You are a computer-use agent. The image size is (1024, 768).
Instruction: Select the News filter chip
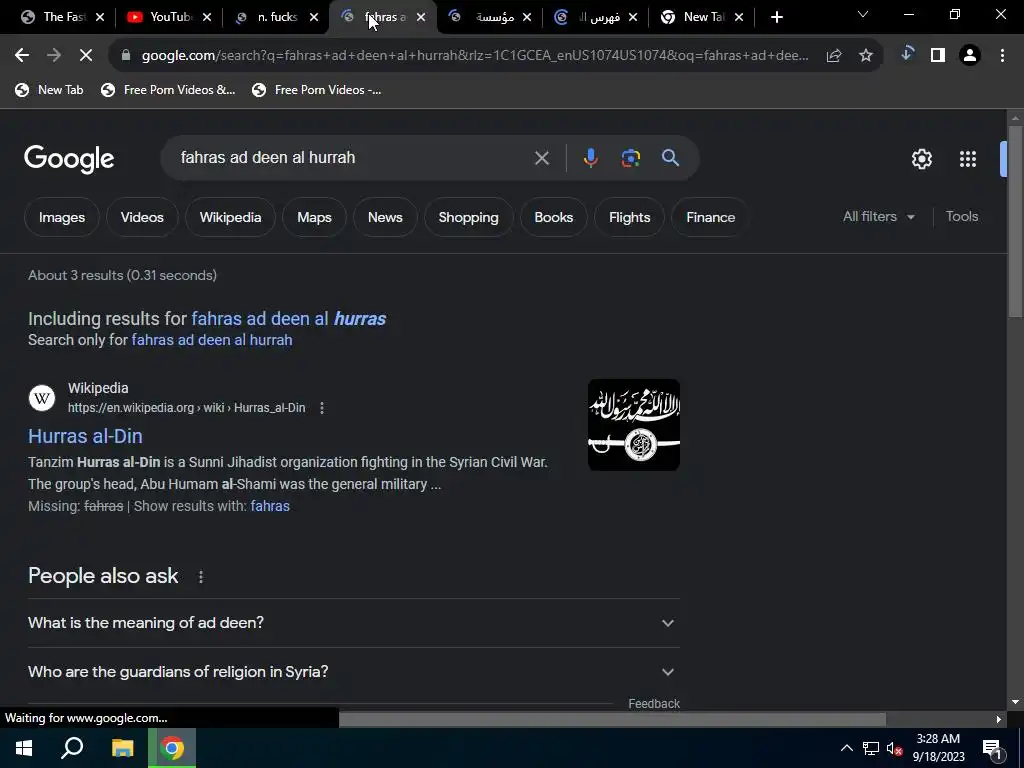tap(385, 217)
